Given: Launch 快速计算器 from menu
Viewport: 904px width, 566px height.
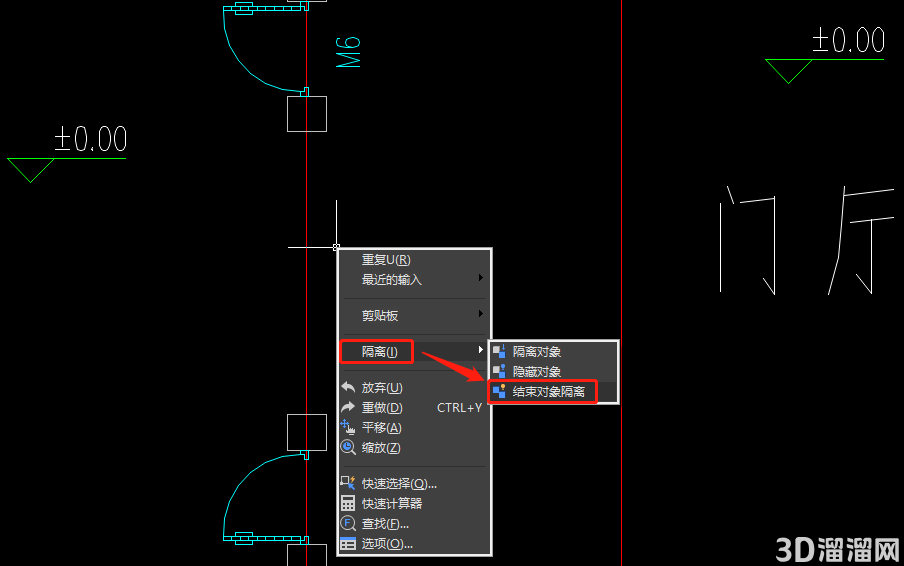Looking at the screenshot, I should coord(414,503).
